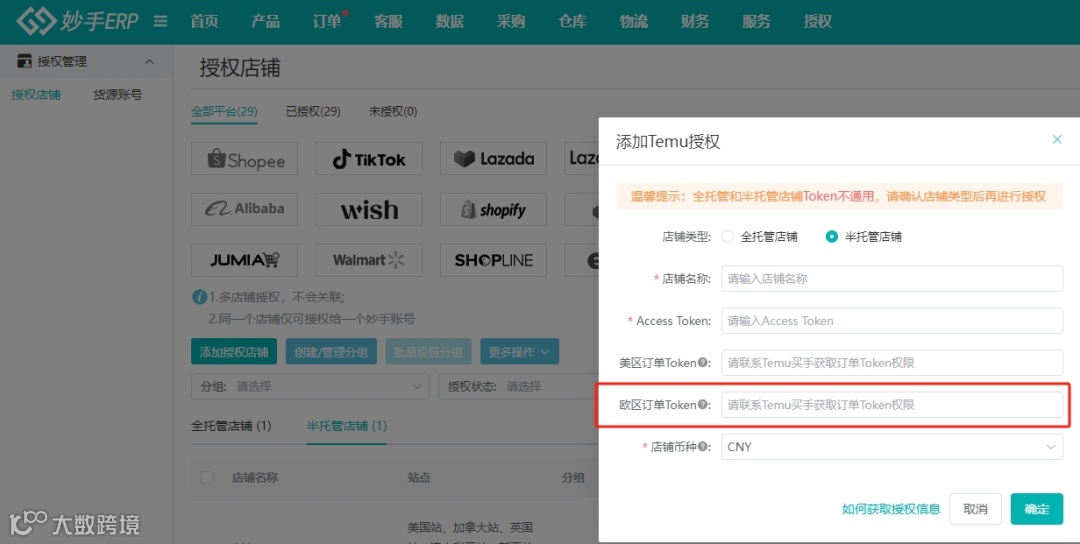Select 货源账号 in the sidebar
Screen dimensions: 1080x544
[x=118, y=95]
